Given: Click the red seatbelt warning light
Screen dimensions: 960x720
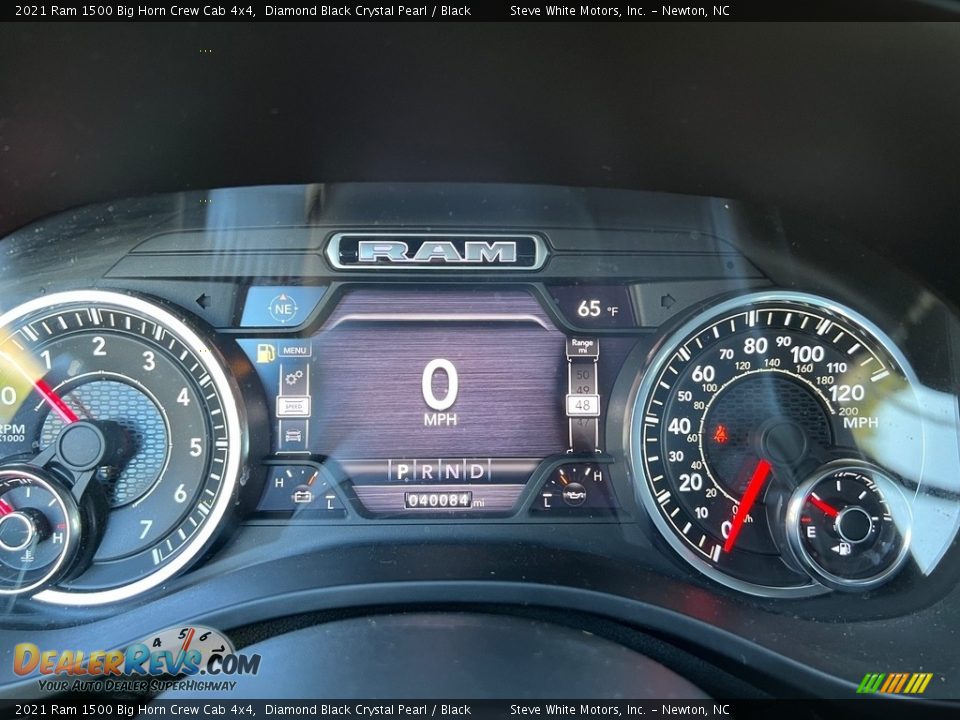Looking at the screenshot, I should coord(720,434).
